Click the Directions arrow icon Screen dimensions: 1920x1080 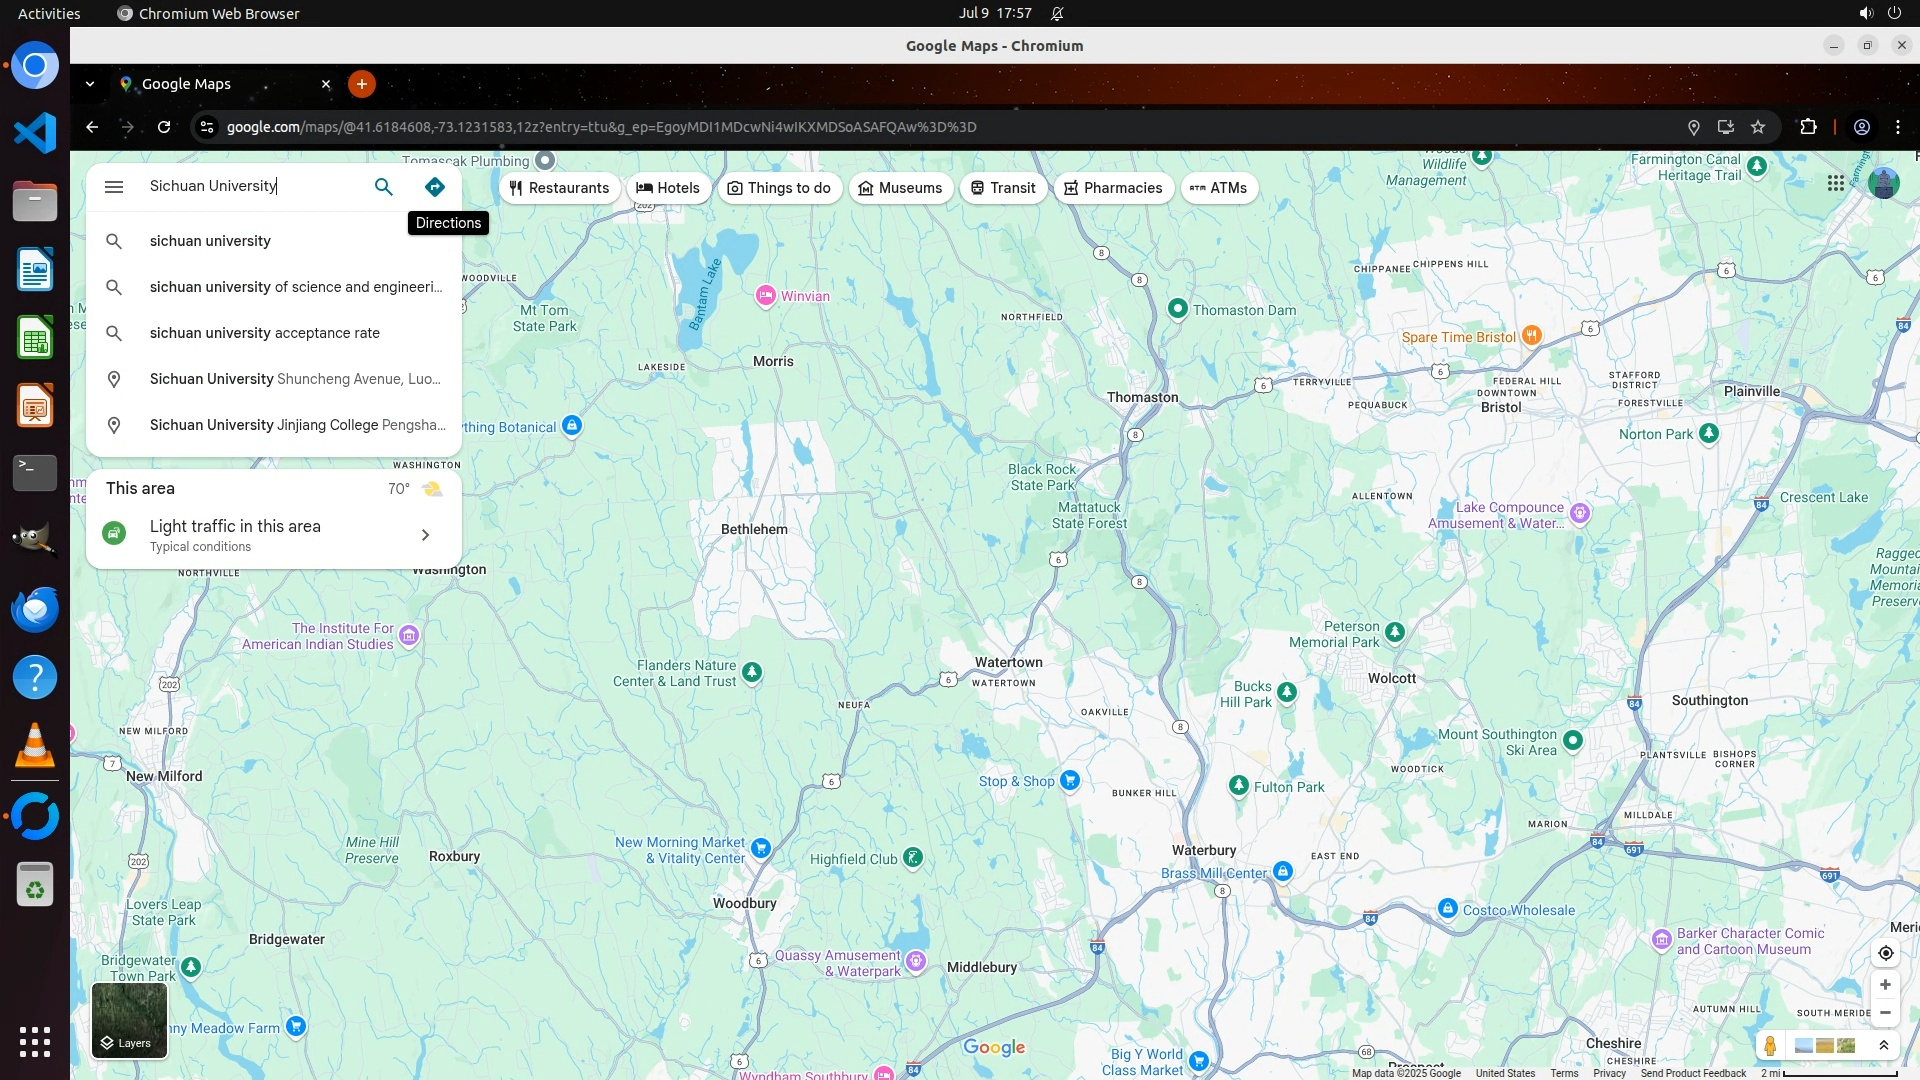pos(434,187)
